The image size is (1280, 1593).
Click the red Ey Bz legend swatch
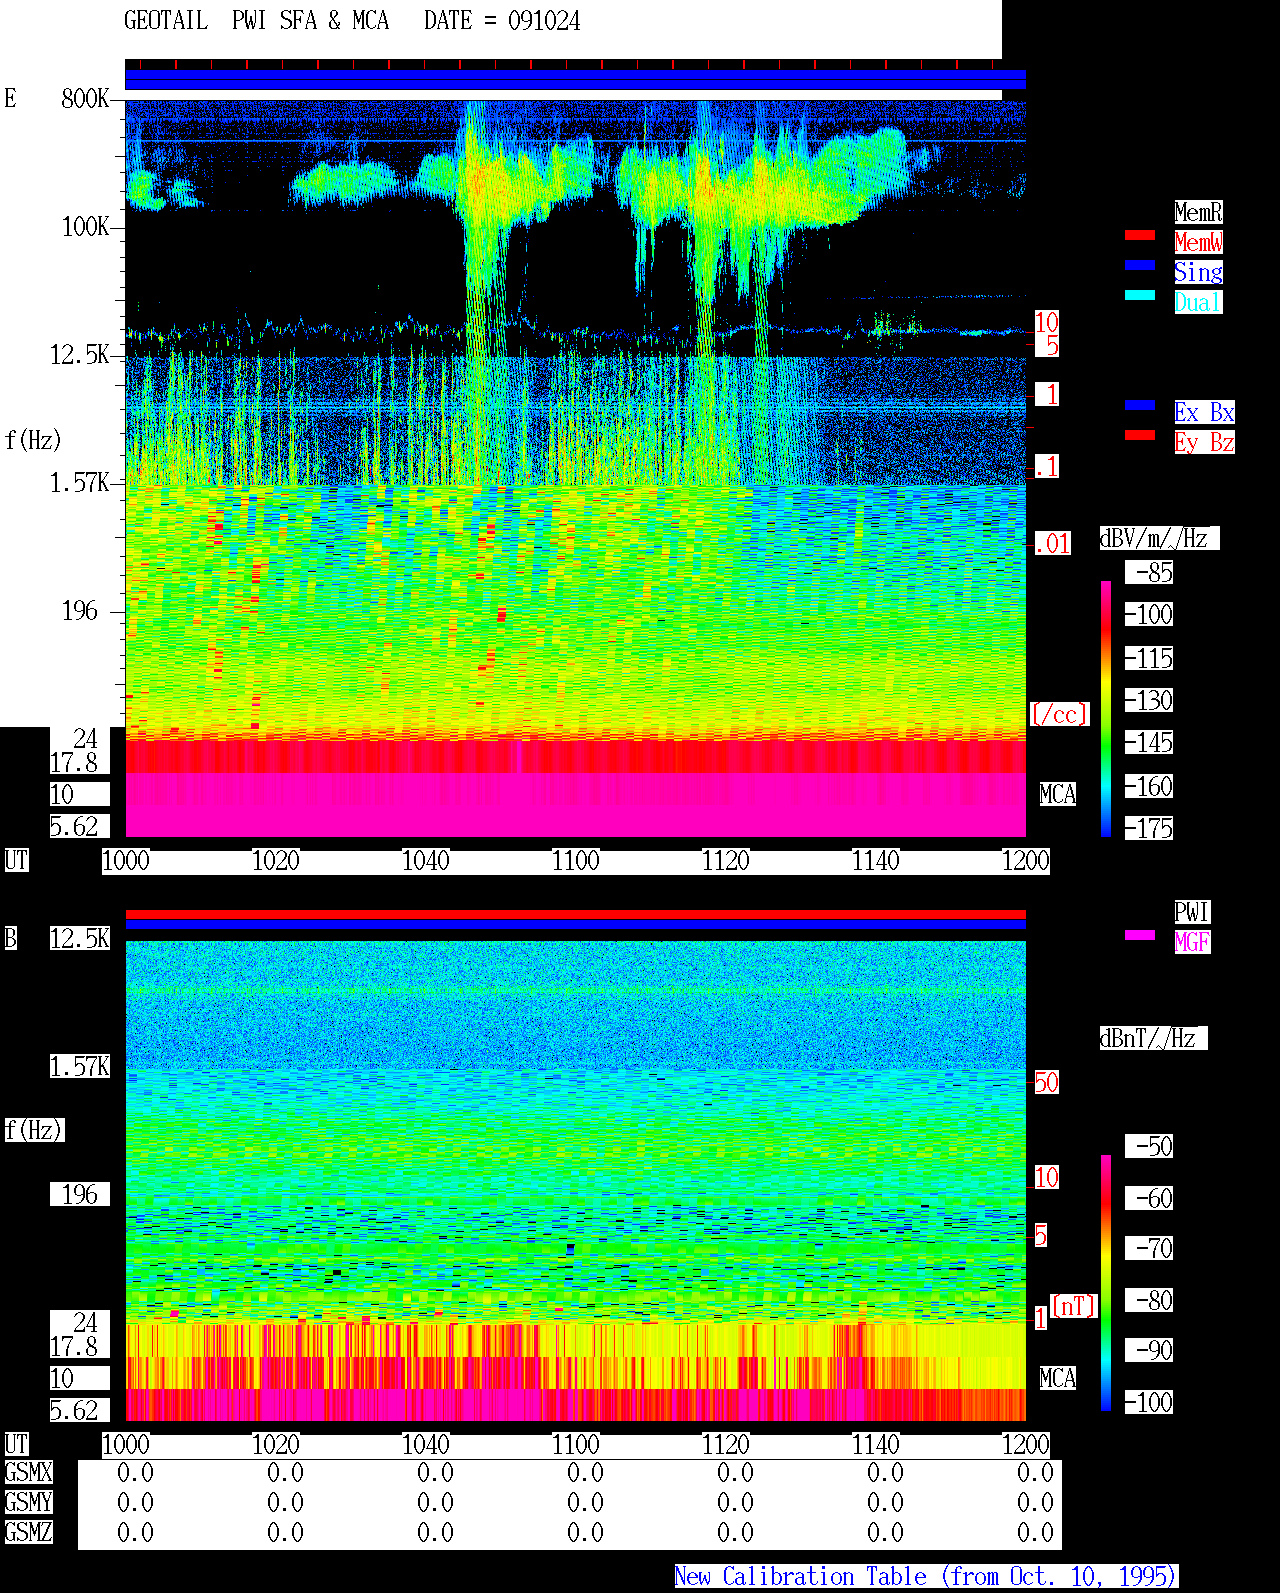coord(1140,435)
